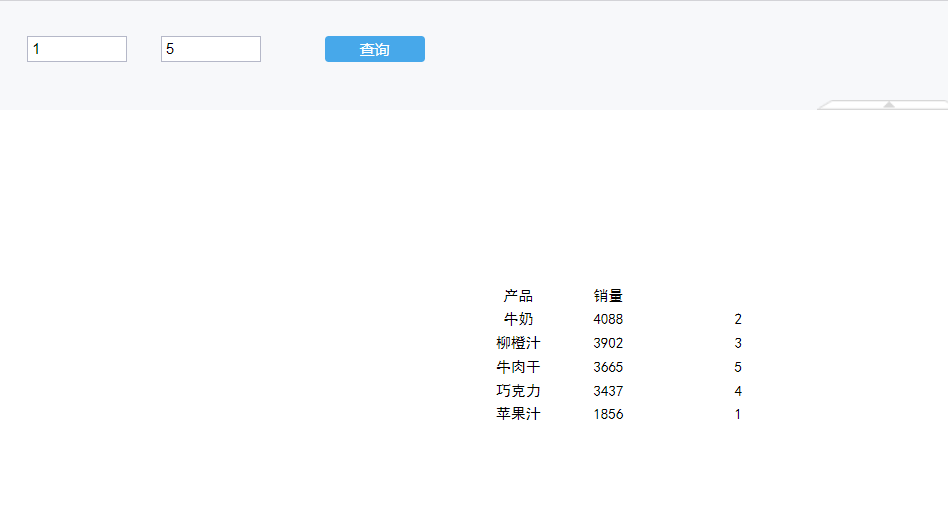Click the number 1 in the 苹果汁 row

click(738, 414)
